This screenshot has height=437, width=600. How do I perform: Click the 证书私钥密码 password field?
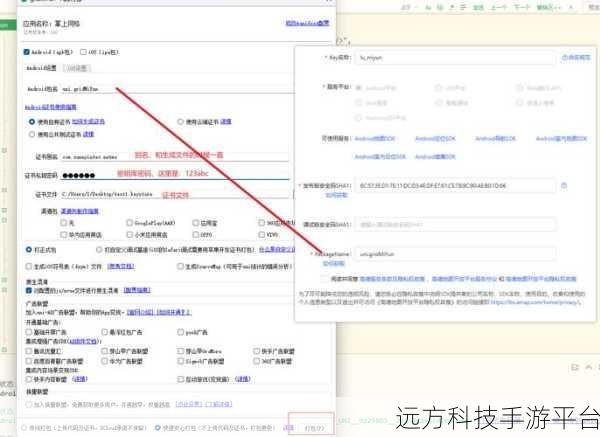tap(175, 175)
